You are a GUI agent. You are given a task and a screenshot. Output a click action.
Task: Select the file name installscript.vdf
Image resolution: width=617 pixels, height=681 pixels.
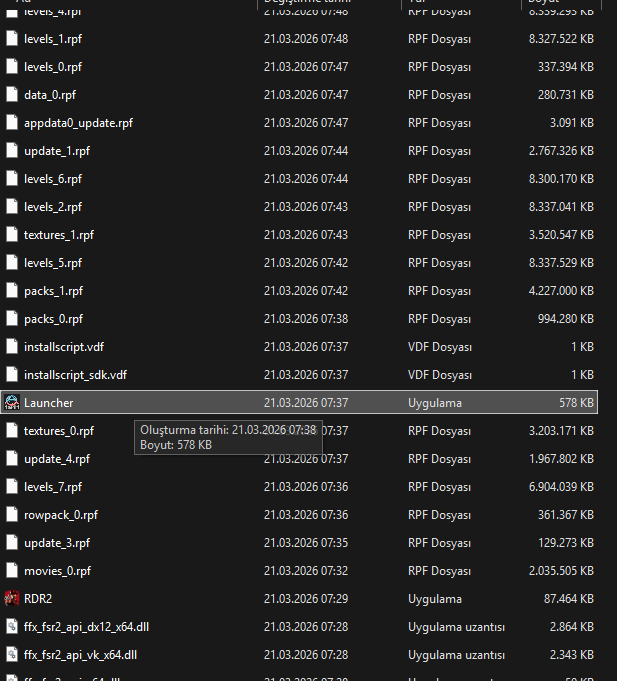64,347
